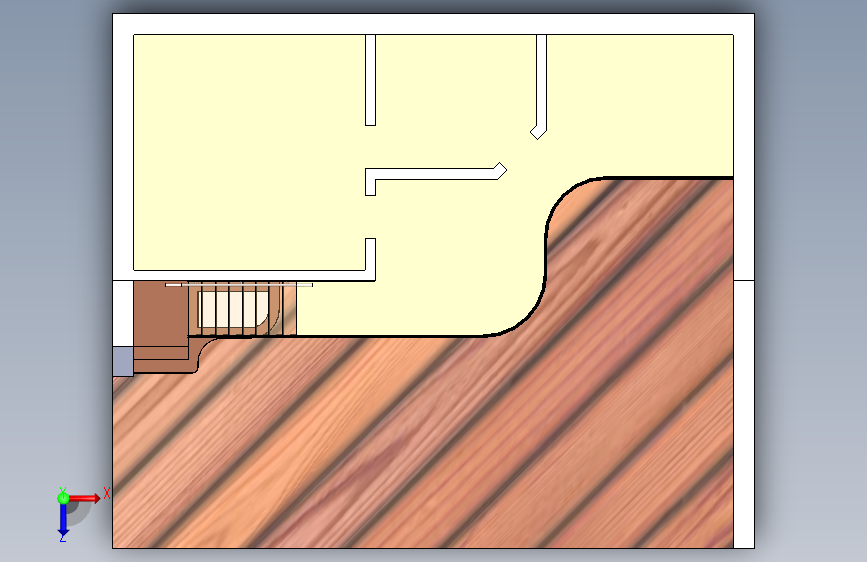Click the red X axis arrow on triad
The width and height of the screenshot is (867, 562).
tap(85, 498)
